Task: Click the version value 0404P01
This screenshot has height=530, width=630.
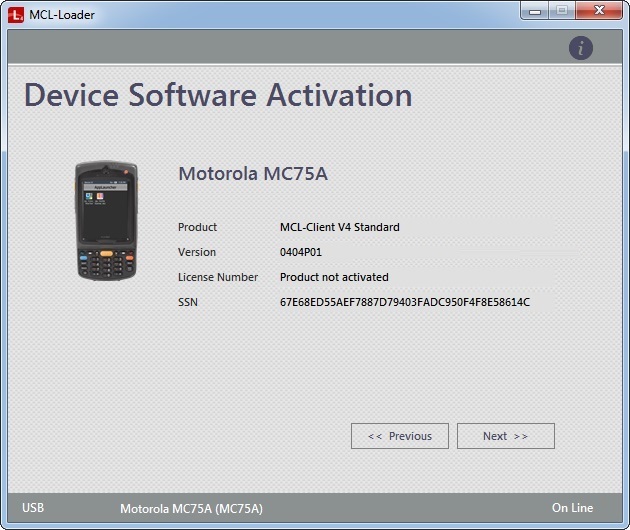Action: tap(301, 252)
